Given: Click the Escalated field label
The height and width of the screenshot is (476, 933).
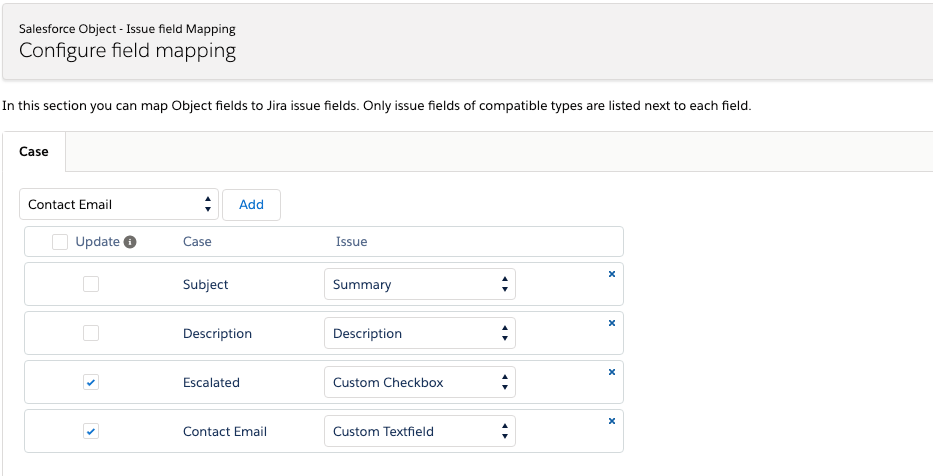Looking at the screenshot, I should click(211, 382).
